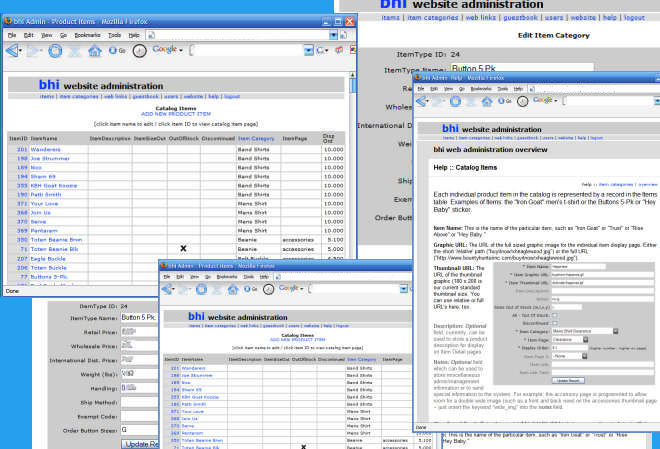Click Patti Smith item in top-left window table

[46, 194]
